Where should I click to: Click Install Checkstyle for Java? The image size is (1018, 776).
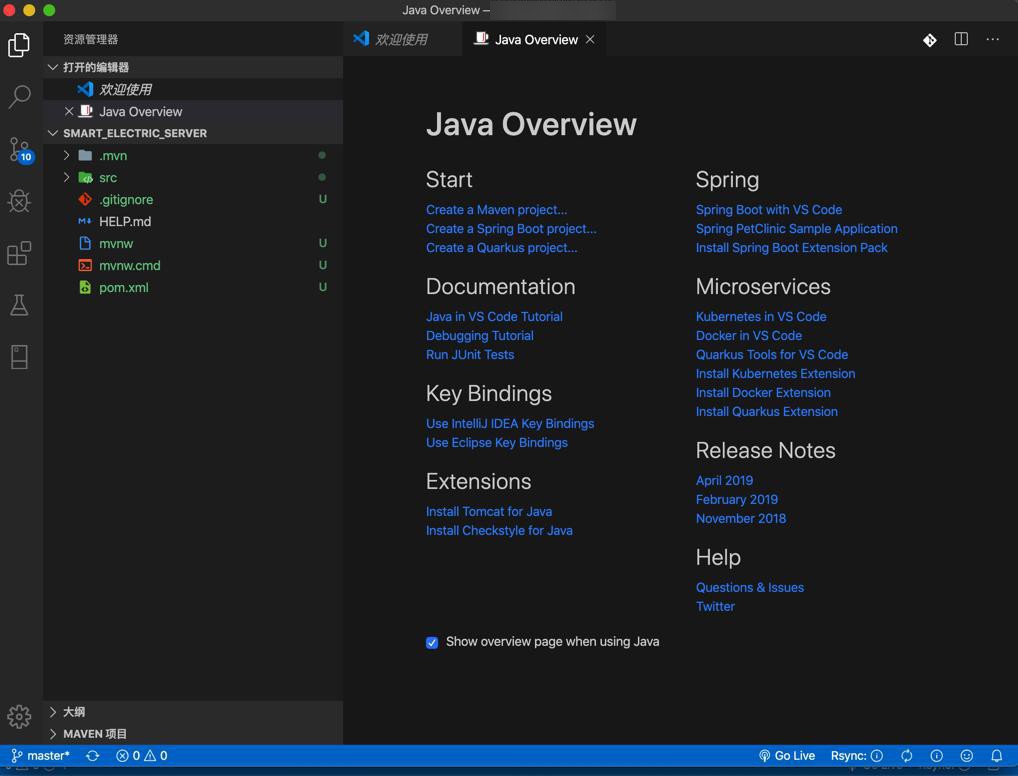(x=499, y=531)
